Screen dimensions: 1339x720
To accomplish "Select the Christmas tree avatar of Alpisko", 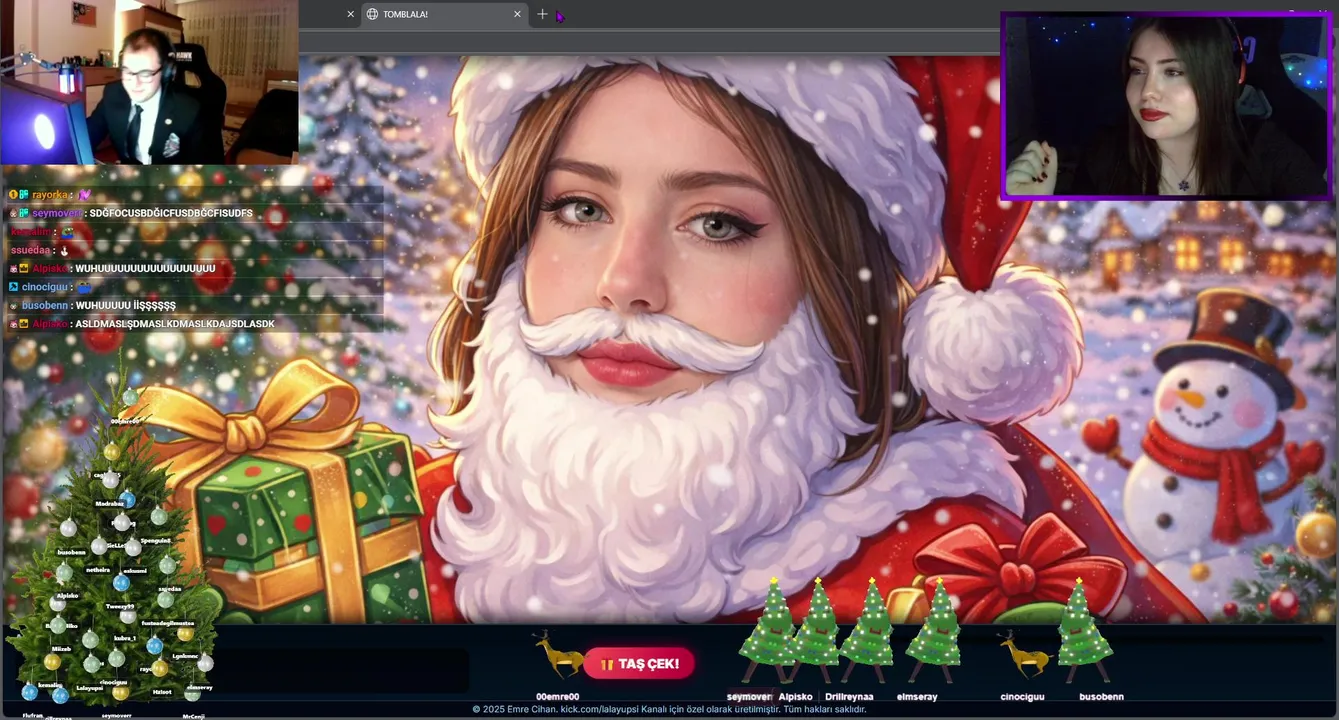I will click(x=817, y=631).
